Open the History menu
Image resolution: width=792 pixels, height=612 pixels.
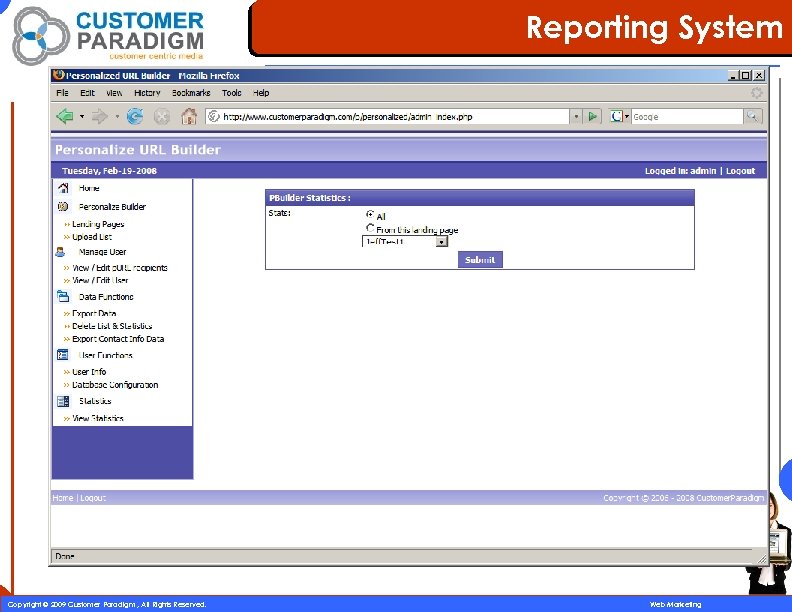point(147,93)
